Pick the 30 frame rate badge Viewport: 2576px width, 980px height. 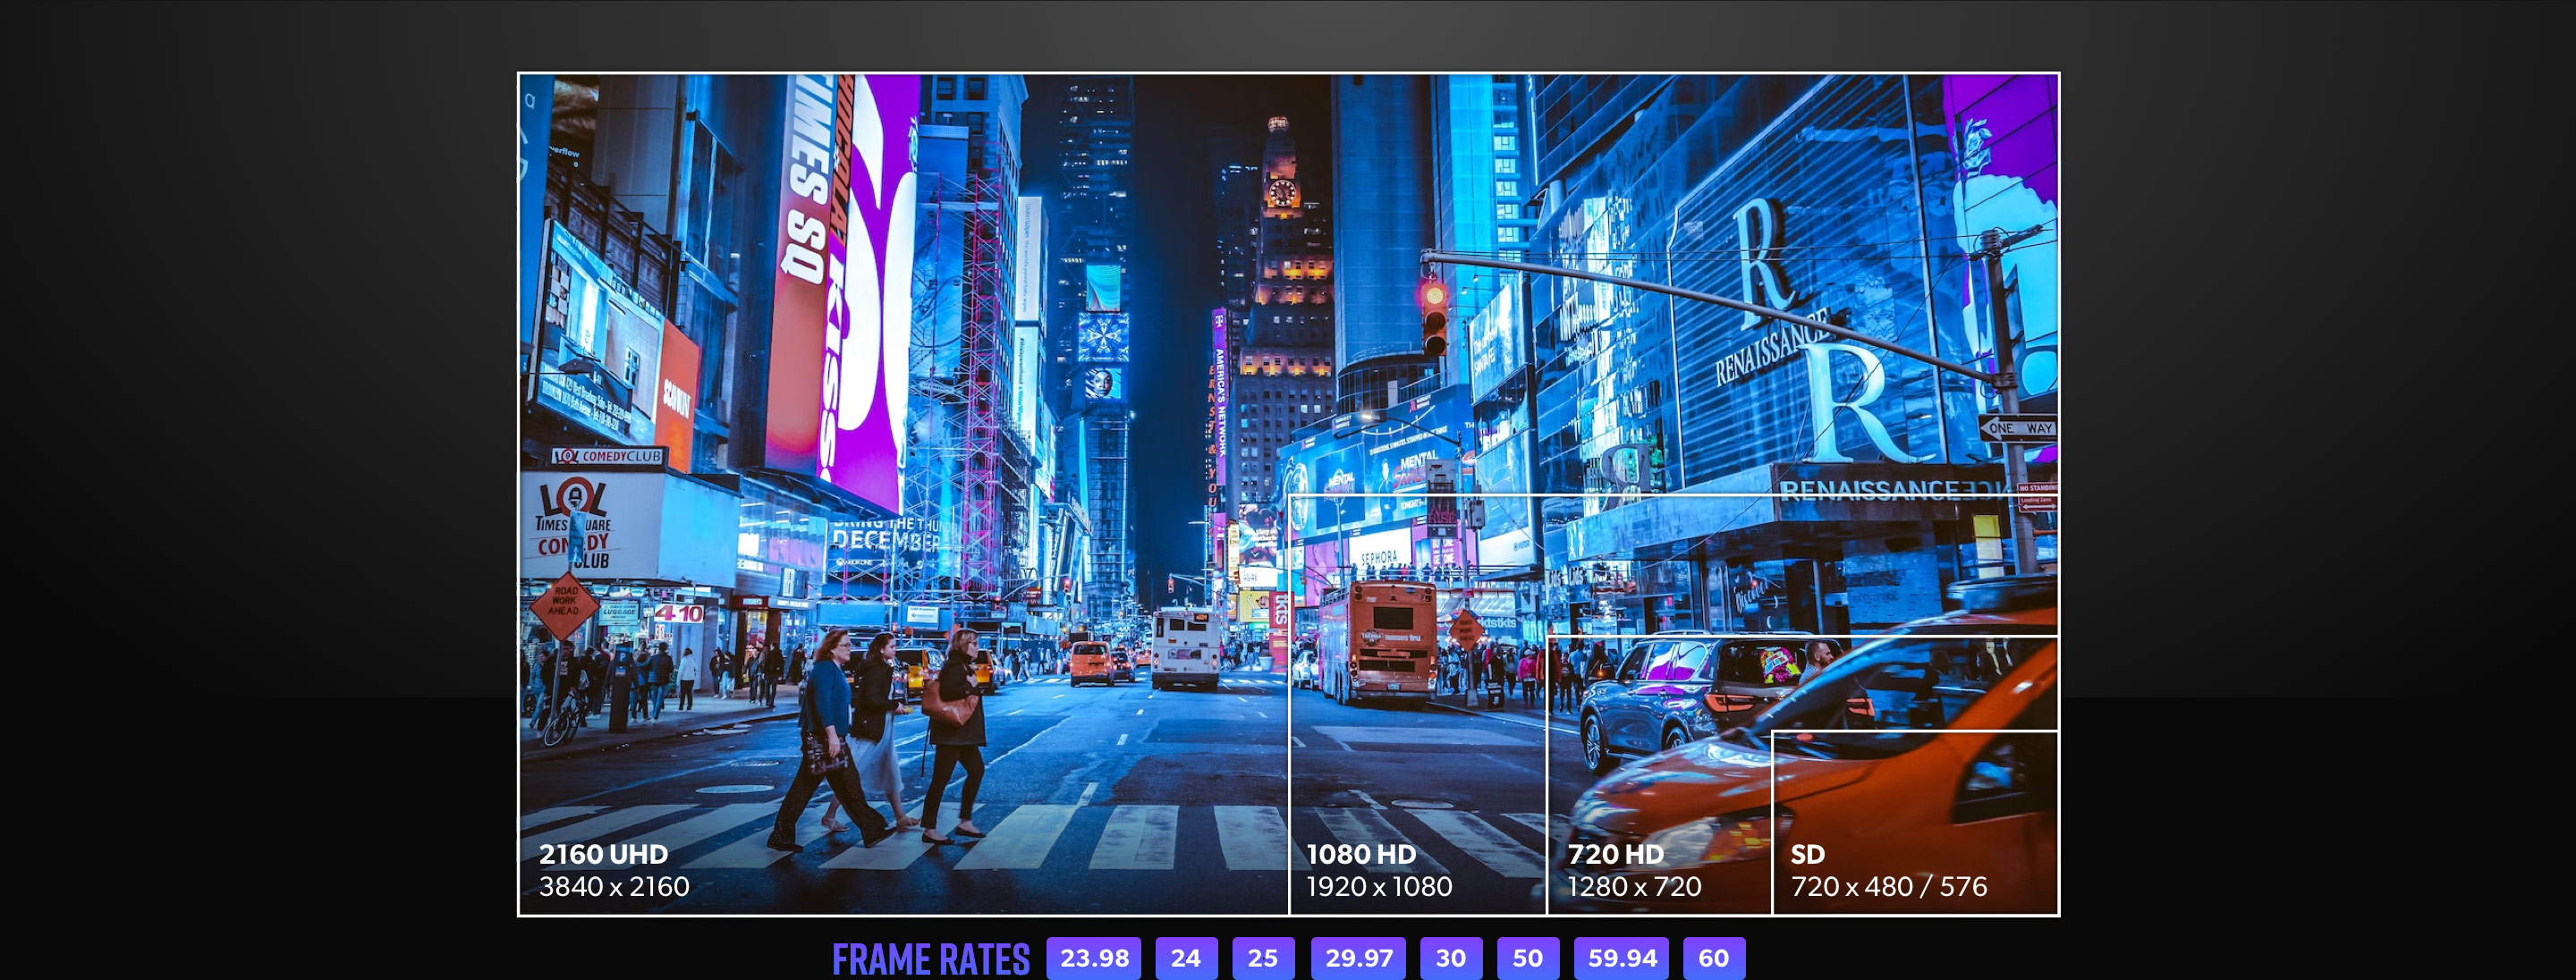(x=1451, y=958)
